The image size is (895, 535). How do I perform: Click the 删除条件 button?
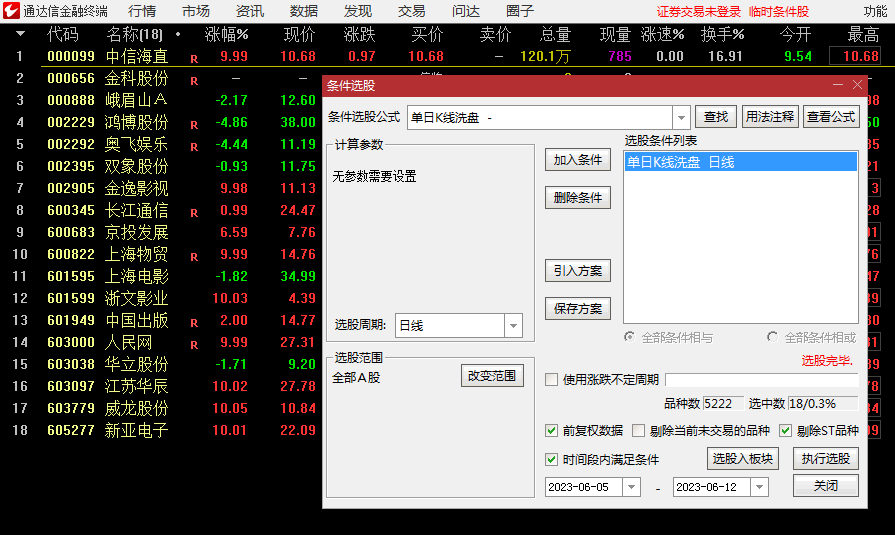(578, 198)
